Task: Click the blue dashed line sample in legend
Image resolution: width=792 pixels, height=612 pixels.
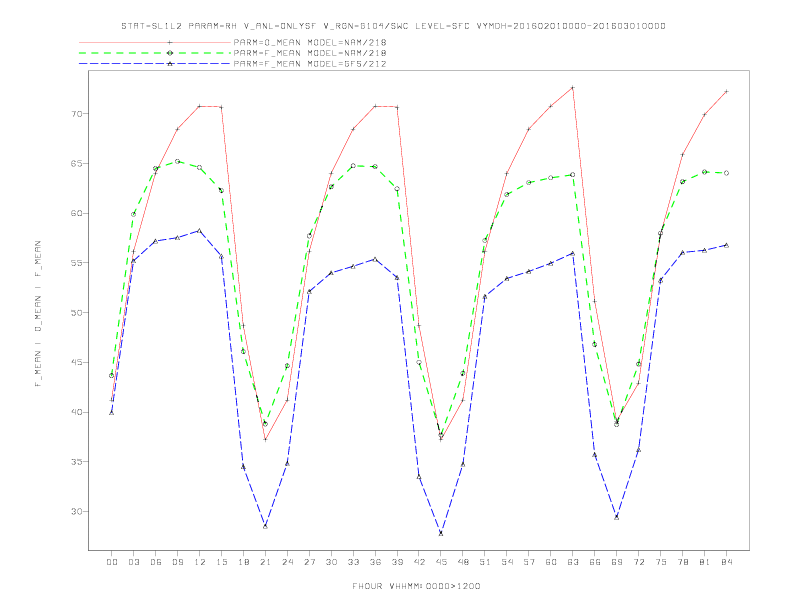Action: (155, 64)
